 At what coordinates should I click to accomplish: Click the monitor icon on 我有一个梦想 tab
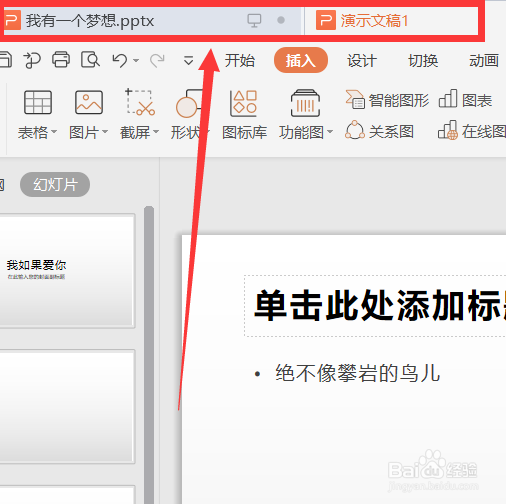pyautogui.click(x=254, y=21)
